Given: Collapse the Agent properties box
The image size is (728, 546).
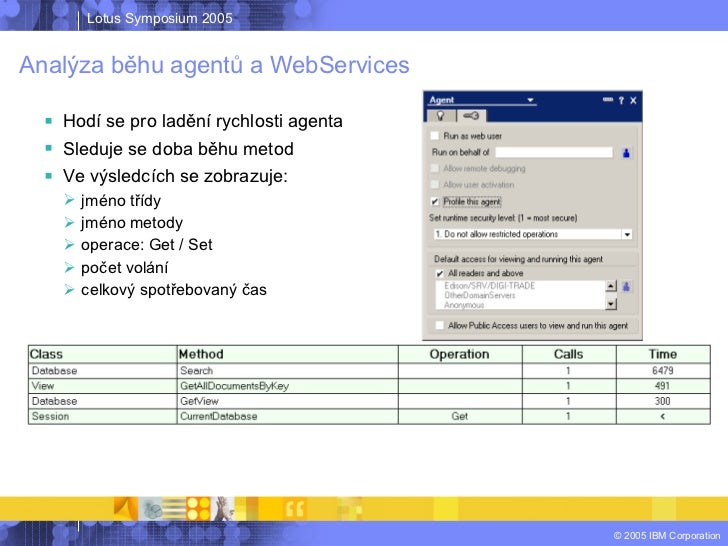Looking at the screenshot, I should pos(608,100).
